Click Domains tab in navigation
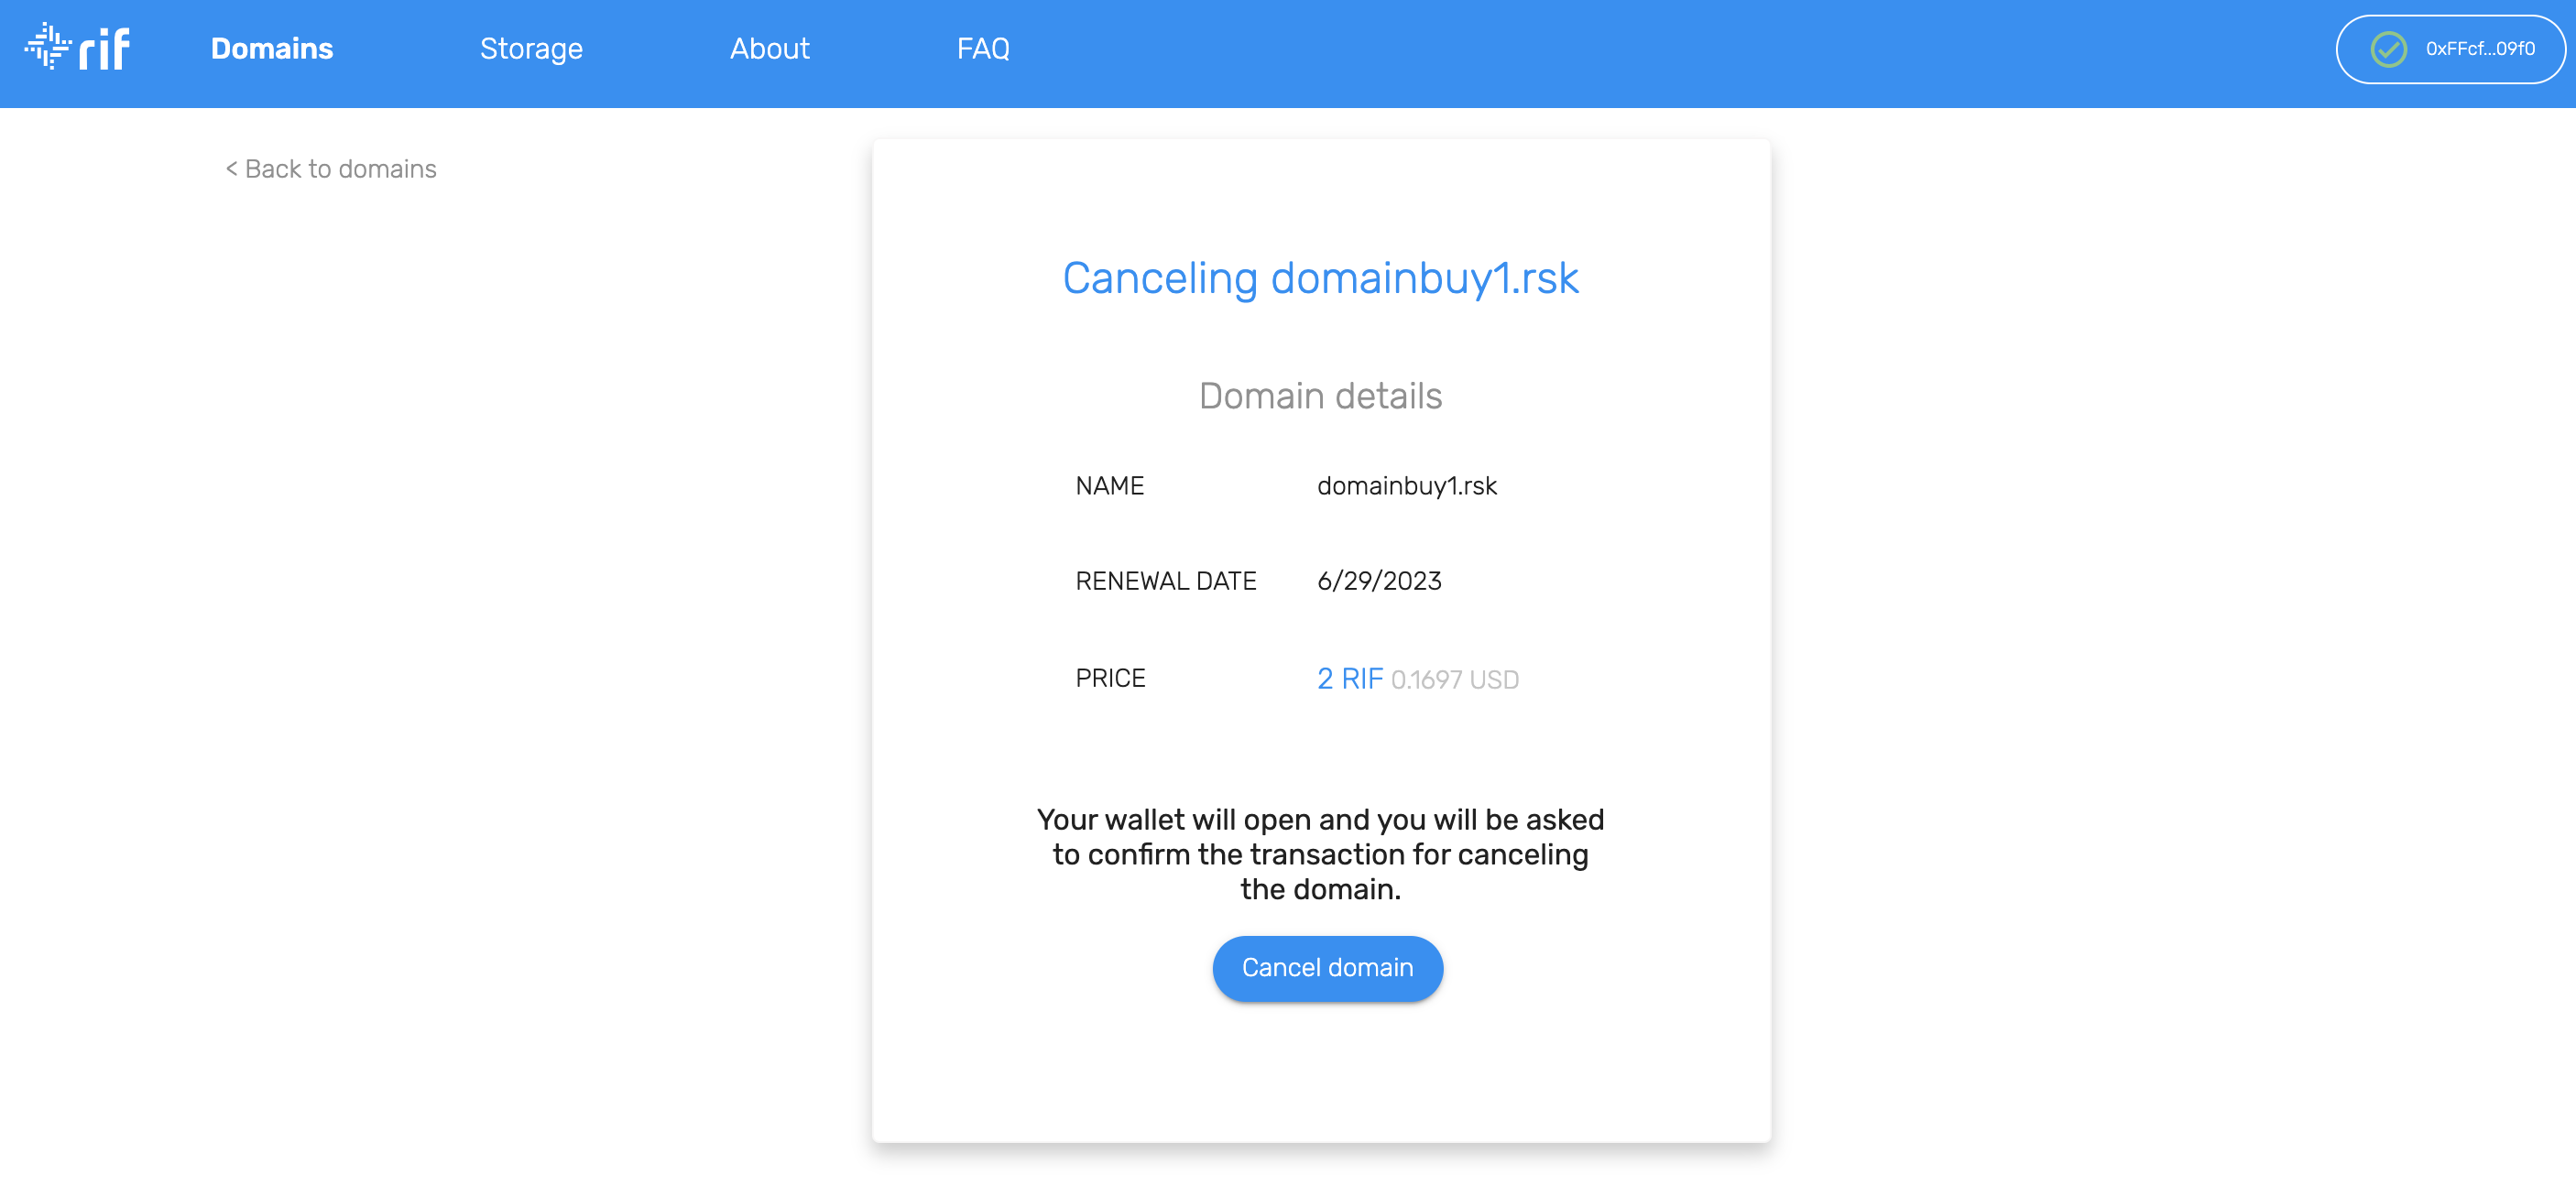Screen dimensions: 2576x1196 [x=273, y=49]
